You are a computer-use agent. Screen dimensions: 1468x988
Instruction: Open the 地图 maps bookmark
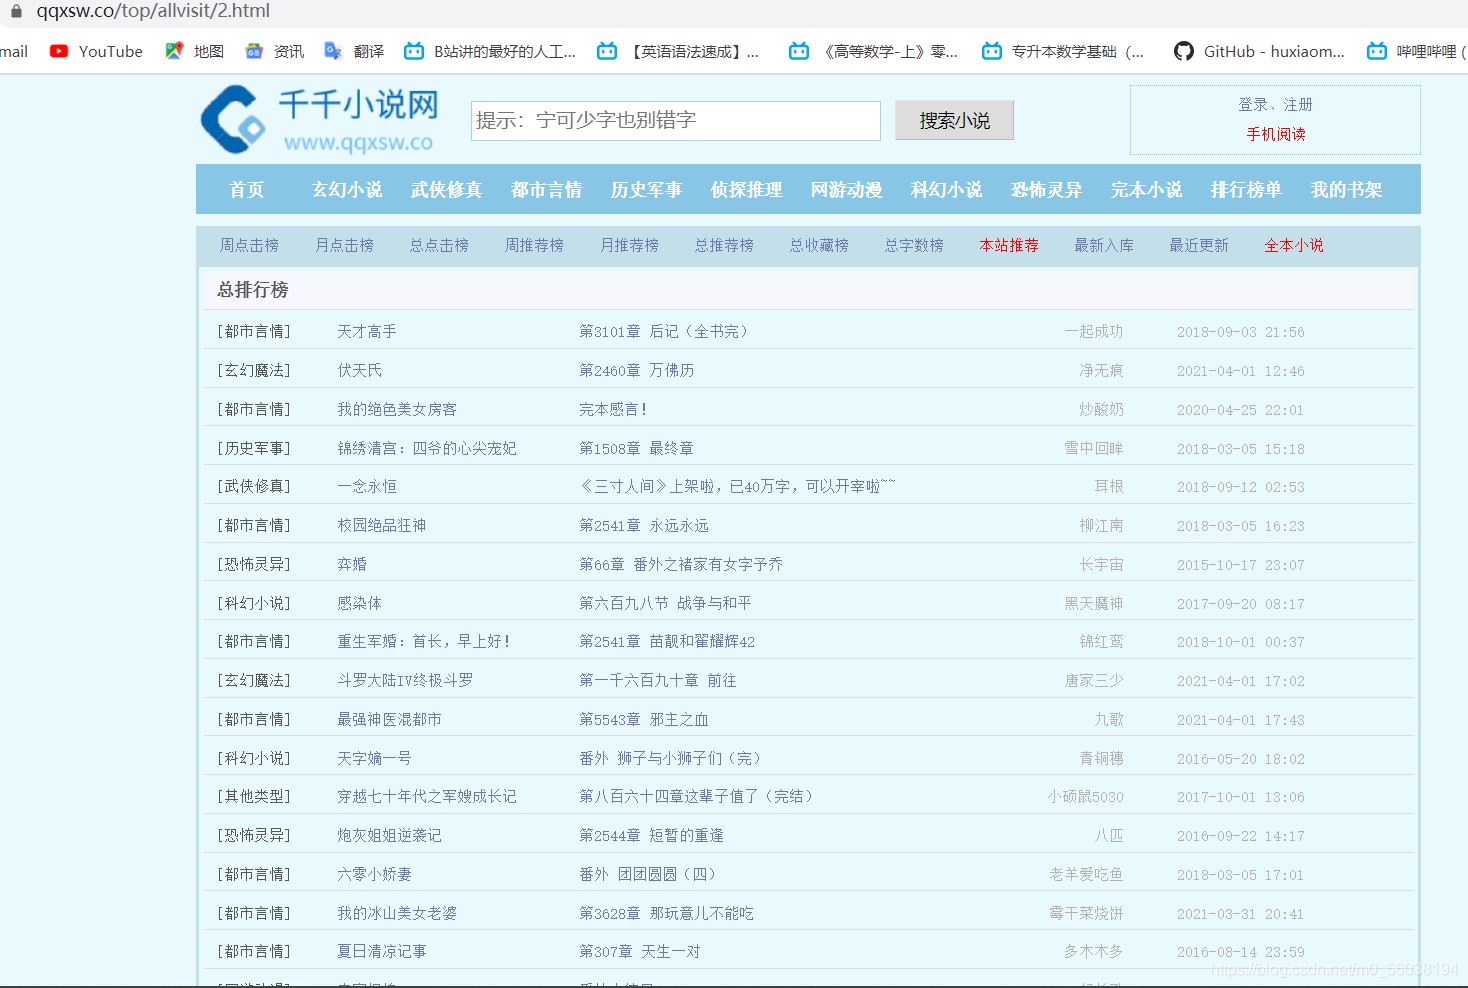195,51
